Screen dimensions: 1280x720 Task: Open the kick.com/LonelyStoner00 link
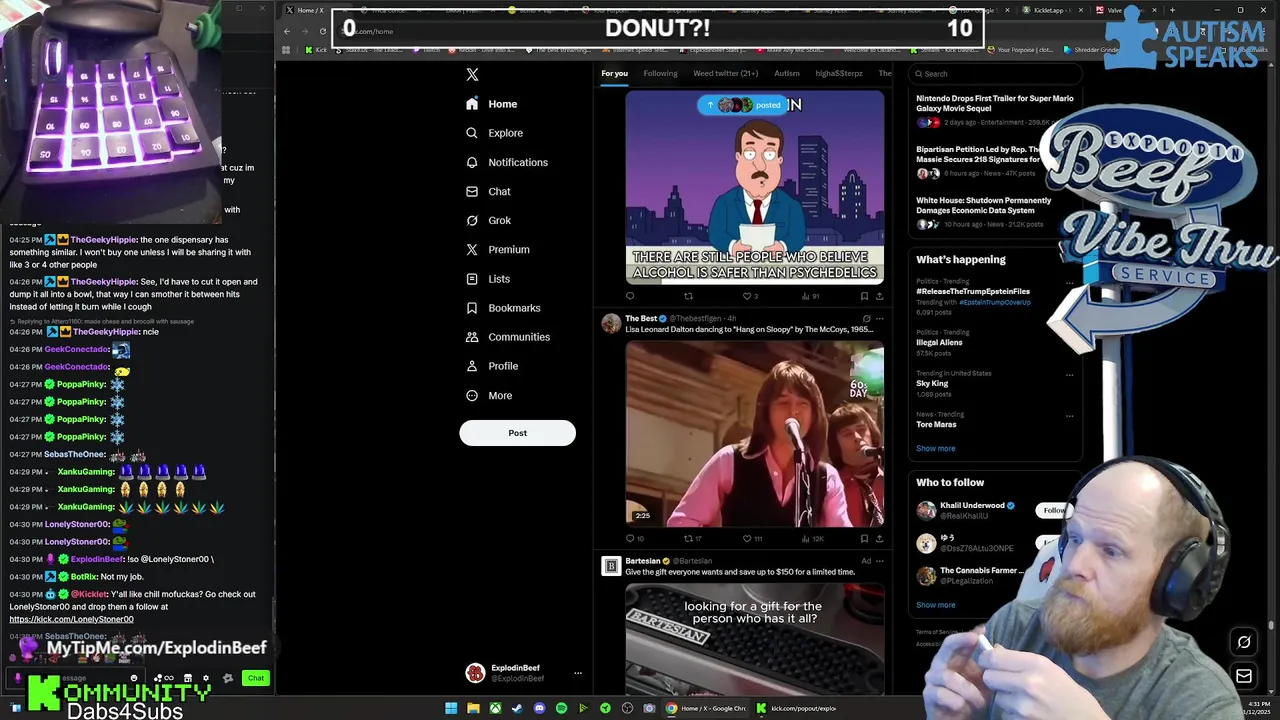(x=71, y=619)
